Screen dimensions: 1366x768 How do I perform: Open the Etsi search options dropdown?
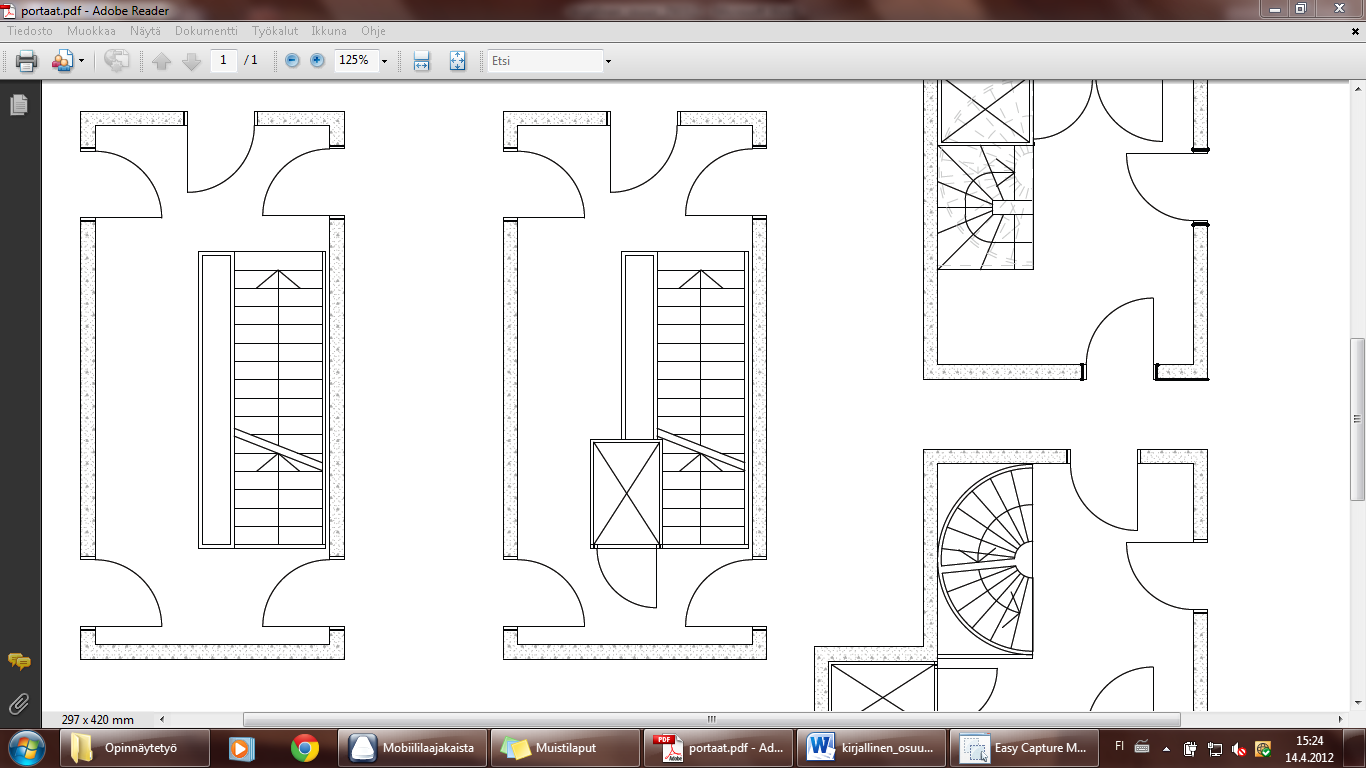[x=608, y=61]
